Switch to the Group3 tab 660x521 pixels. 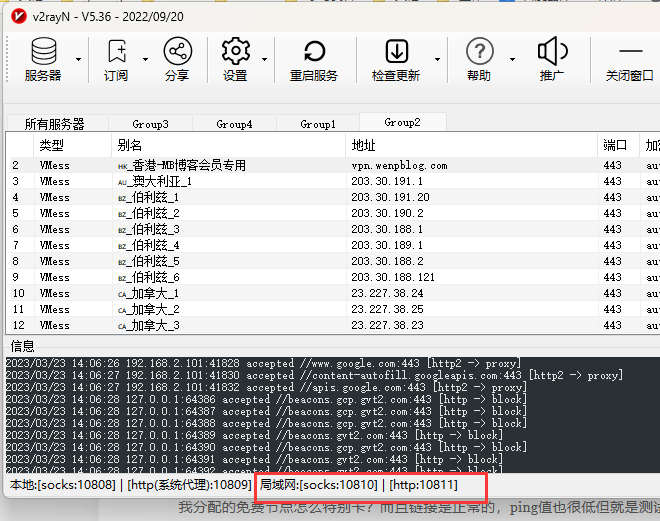point(150,124)
